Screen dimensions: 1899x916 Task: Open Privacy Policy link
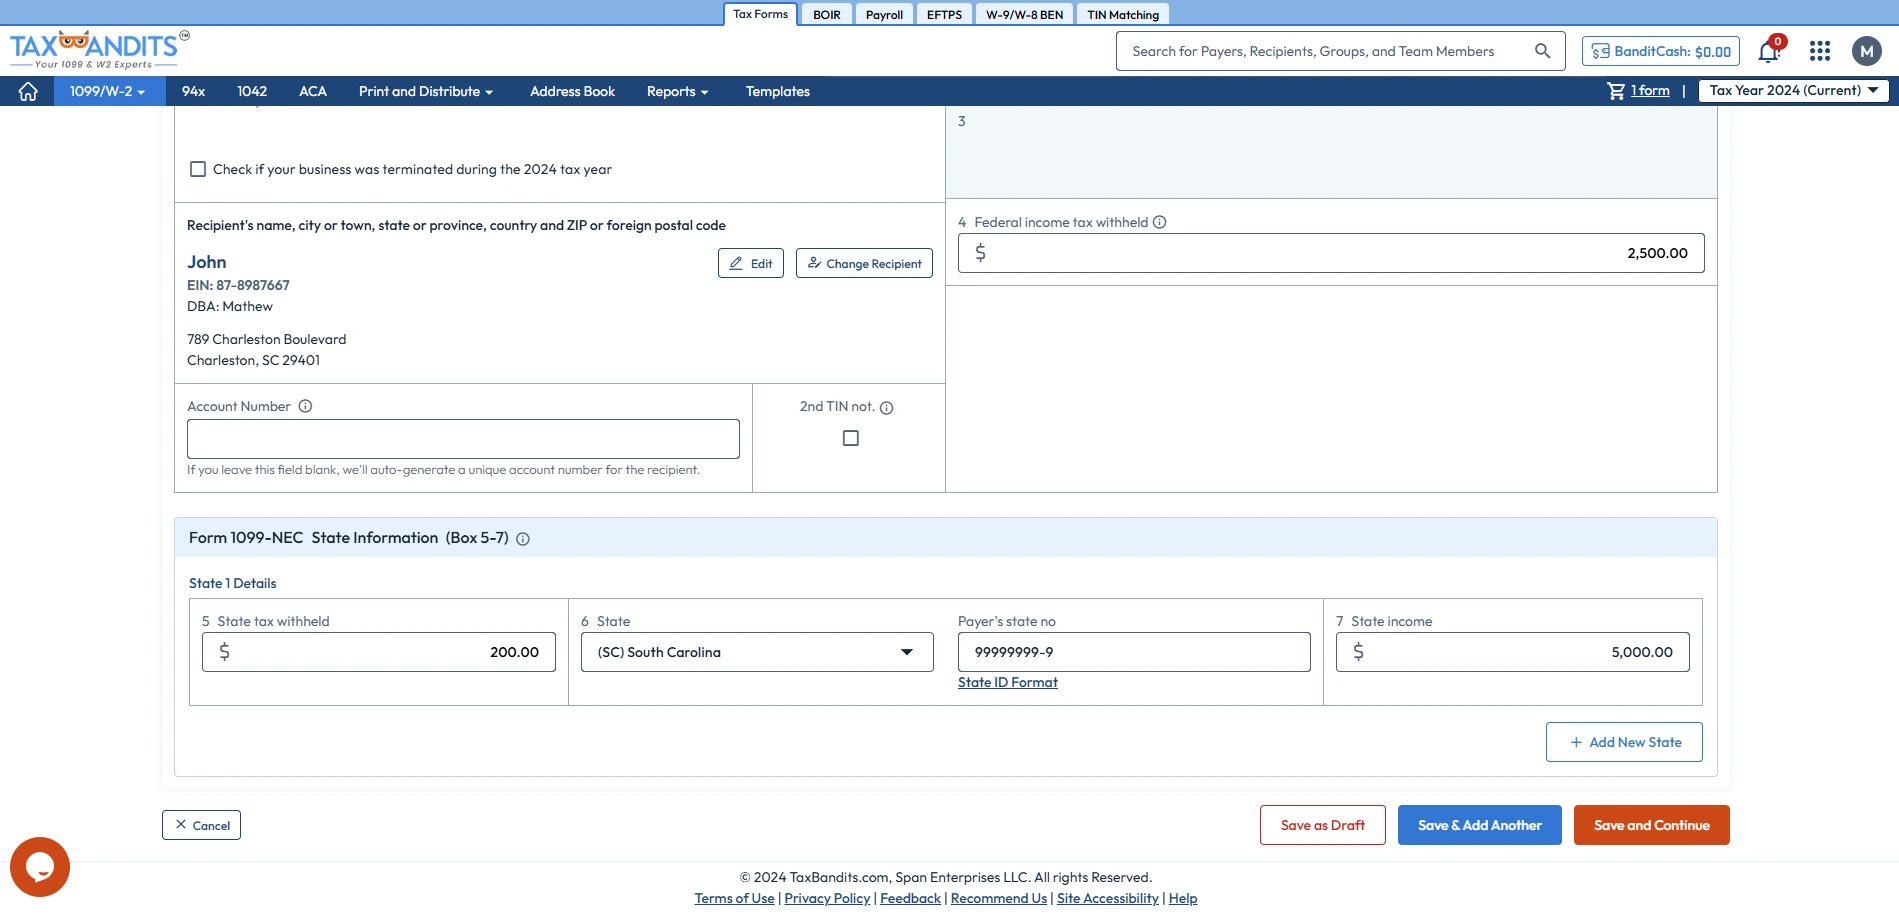click(x=827, y=898)
